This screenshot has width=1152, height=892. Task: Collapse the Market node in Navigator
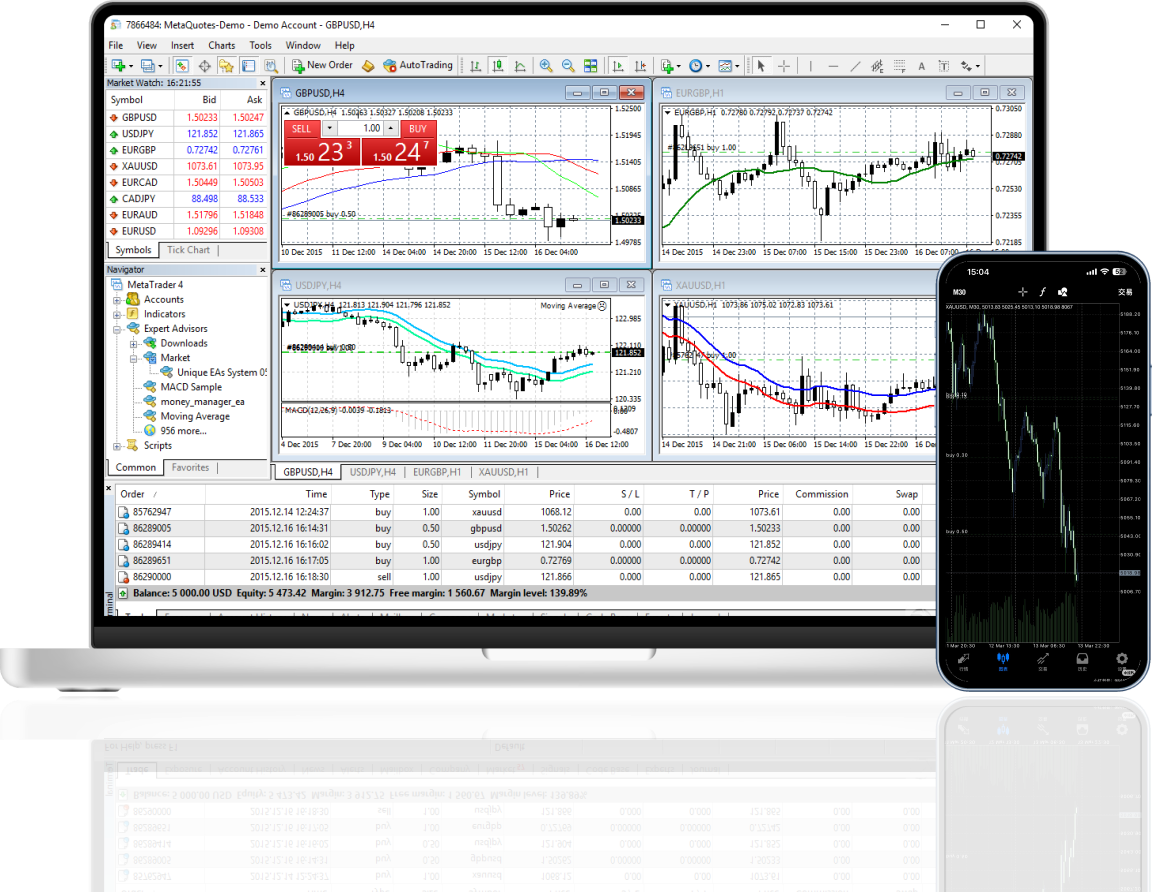coord(134,358)
